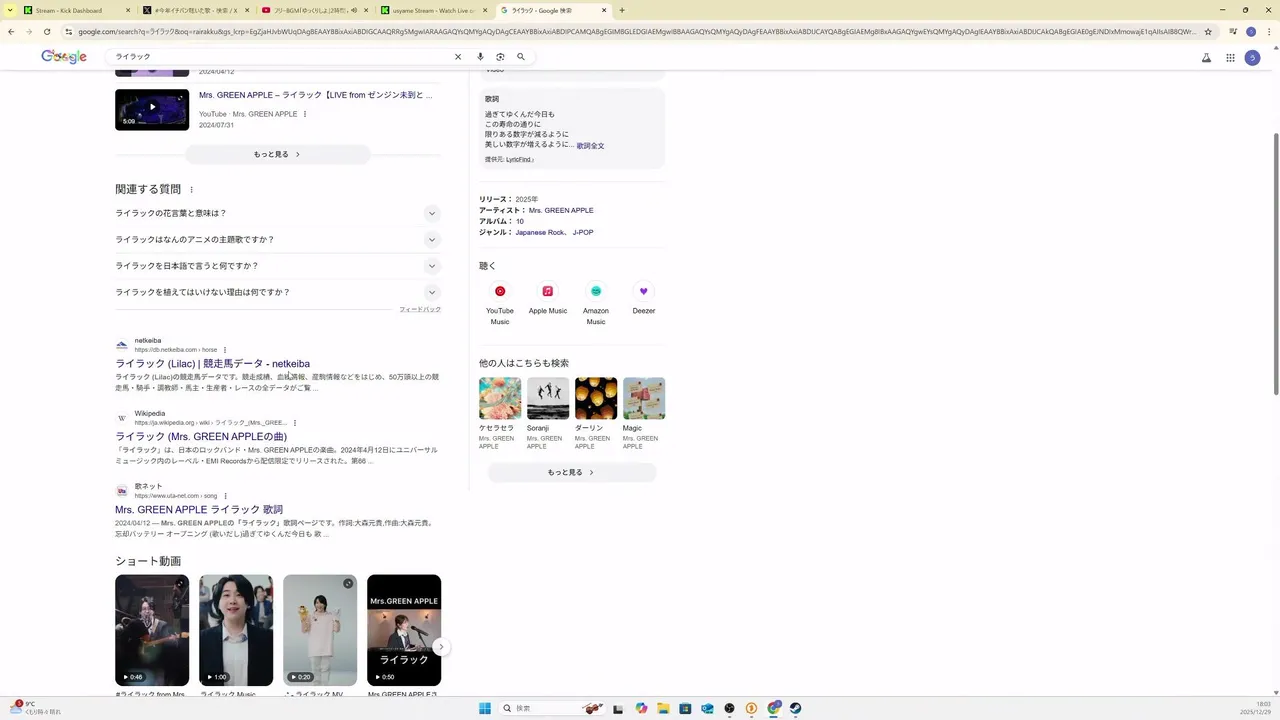The height and width of the screenshot is (720, 1280).
Task: Play the LIVE from ゼンジン未到 video thumbnail
Action: [152, 110]
